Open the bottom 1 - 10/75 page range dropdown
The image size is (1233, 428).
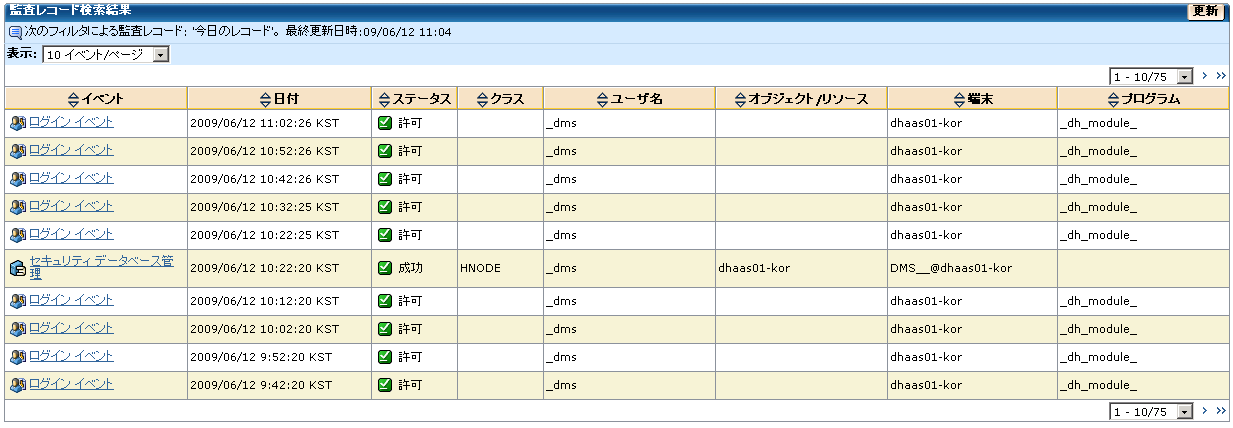tap(1152, 412)
